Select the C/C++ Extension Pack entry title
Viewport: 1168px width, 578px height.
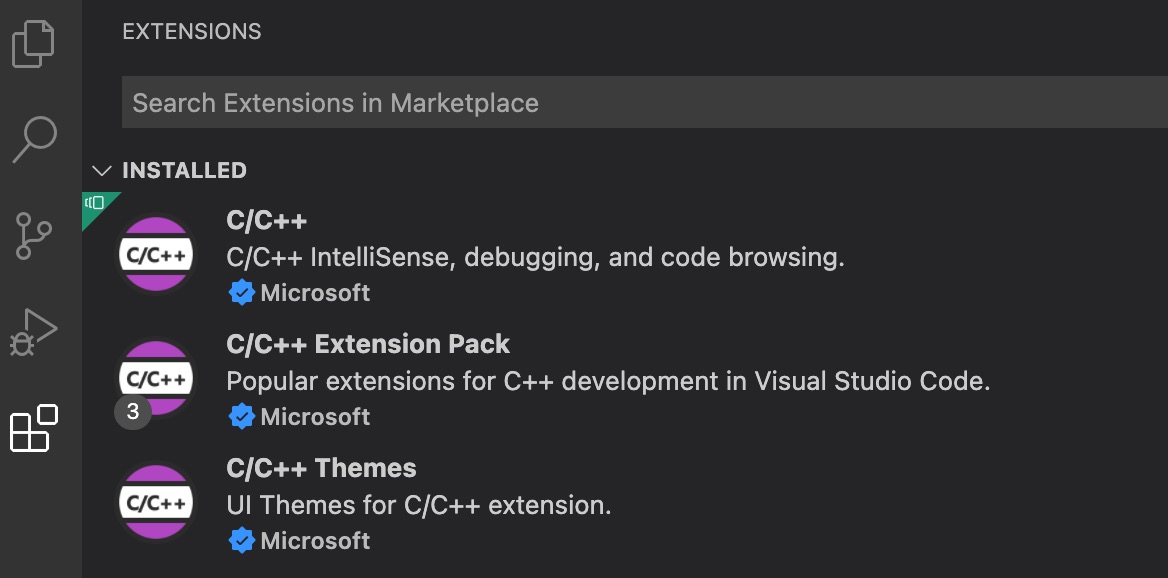click(368, 345)
